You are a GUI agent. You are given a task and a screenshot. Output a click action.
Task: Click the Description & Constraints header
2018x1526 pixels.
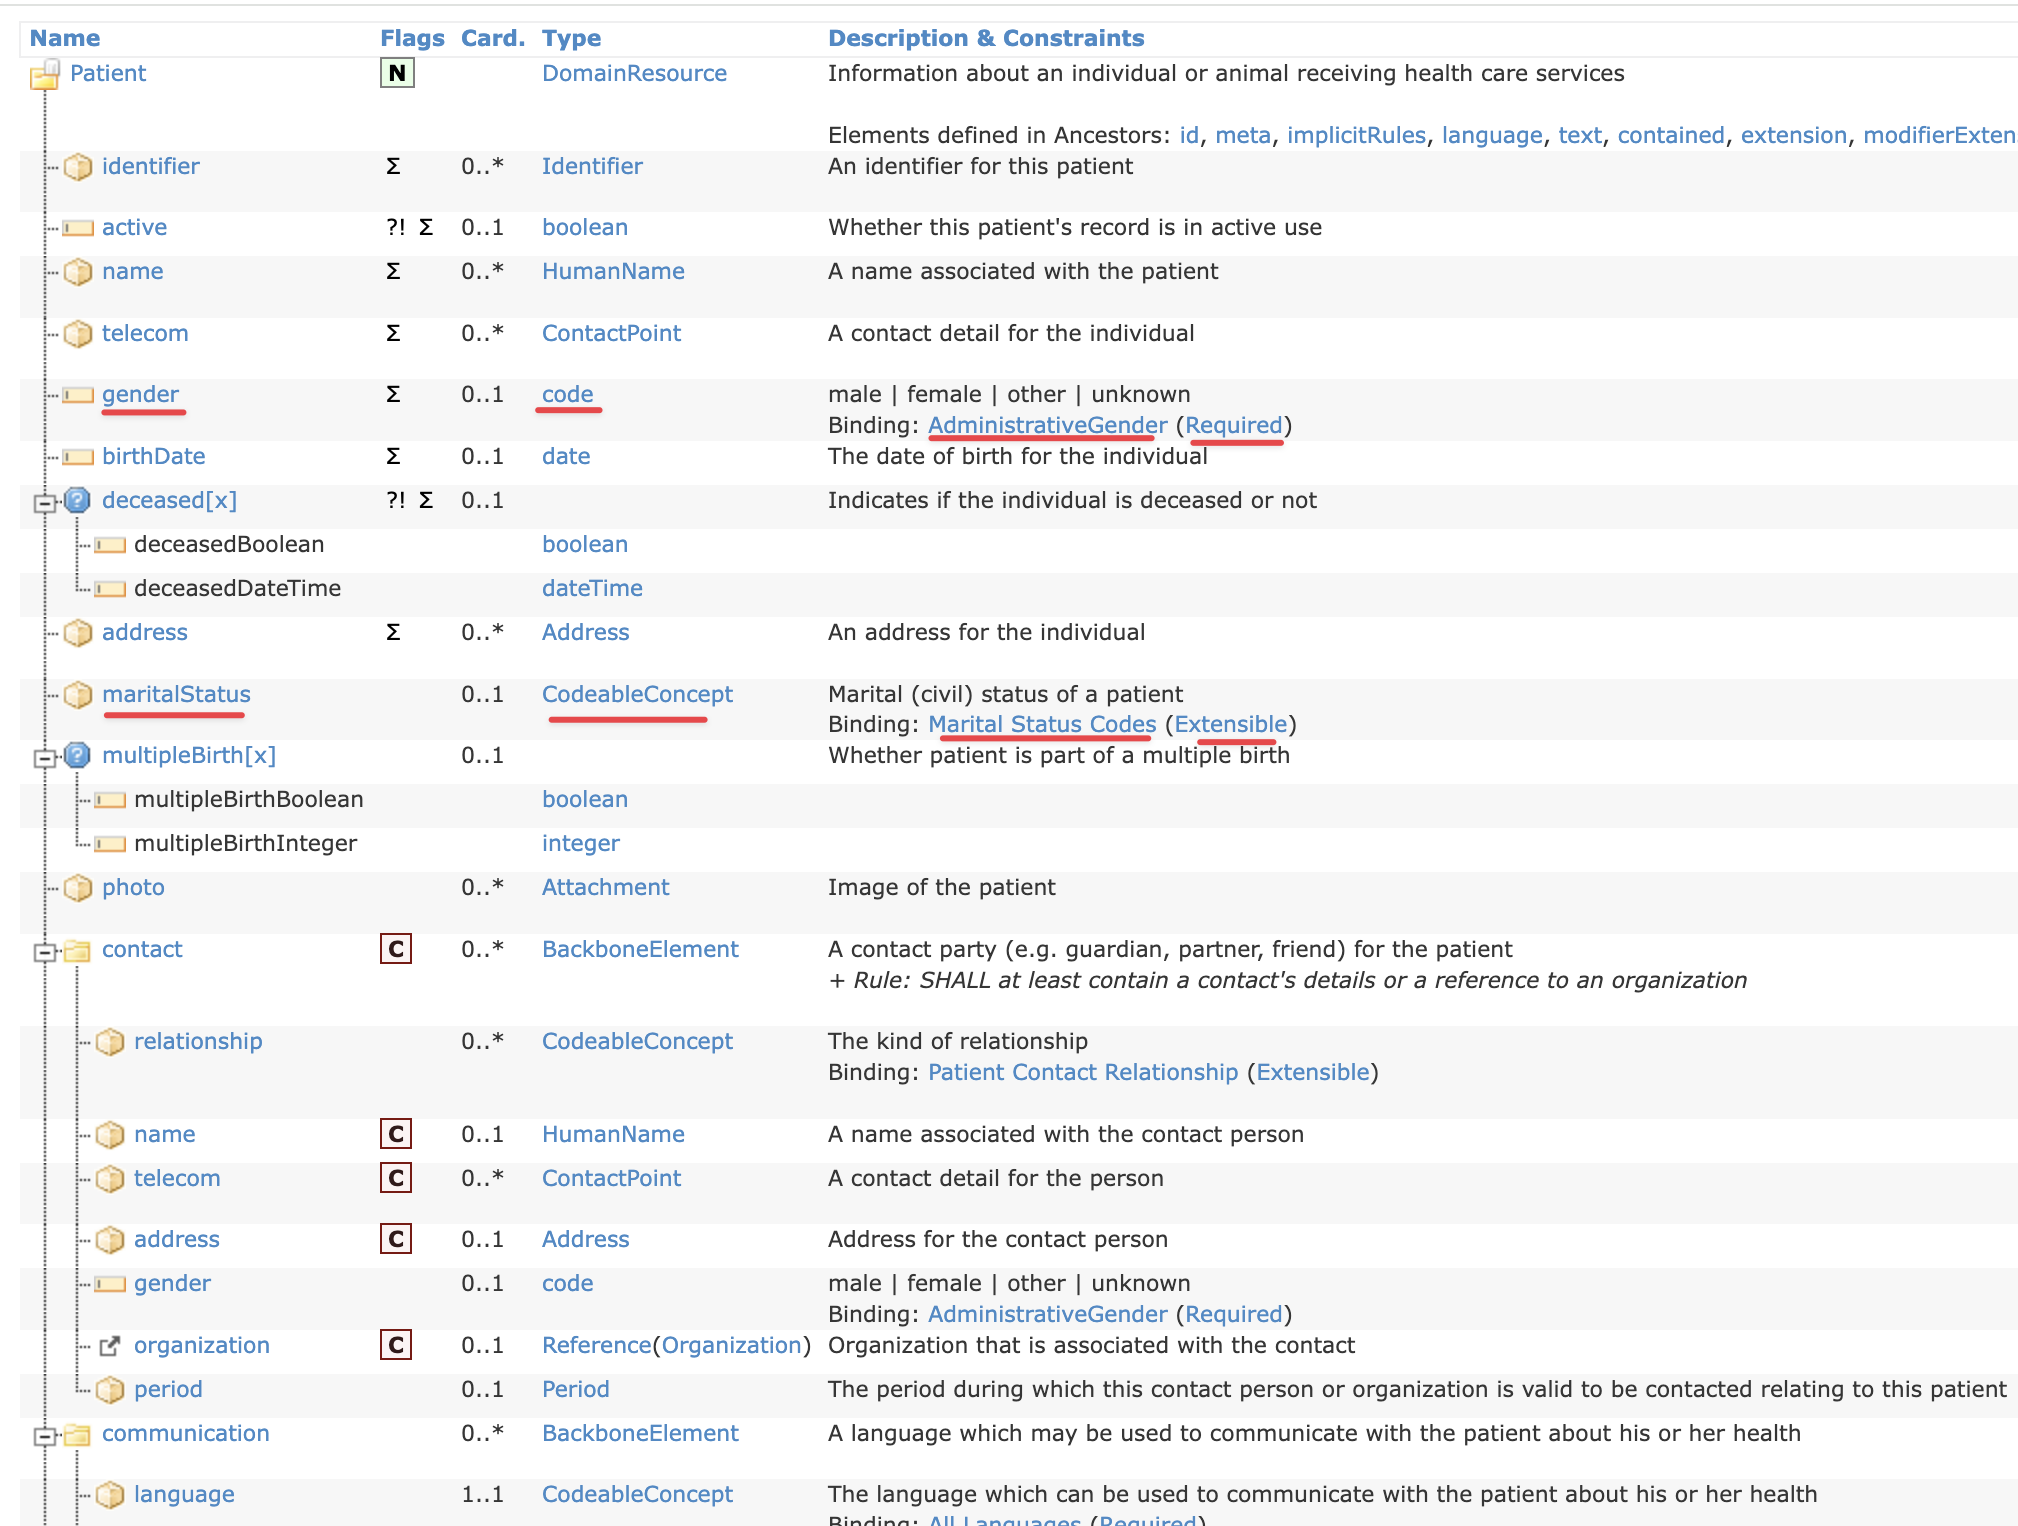(x=986, y=38)
